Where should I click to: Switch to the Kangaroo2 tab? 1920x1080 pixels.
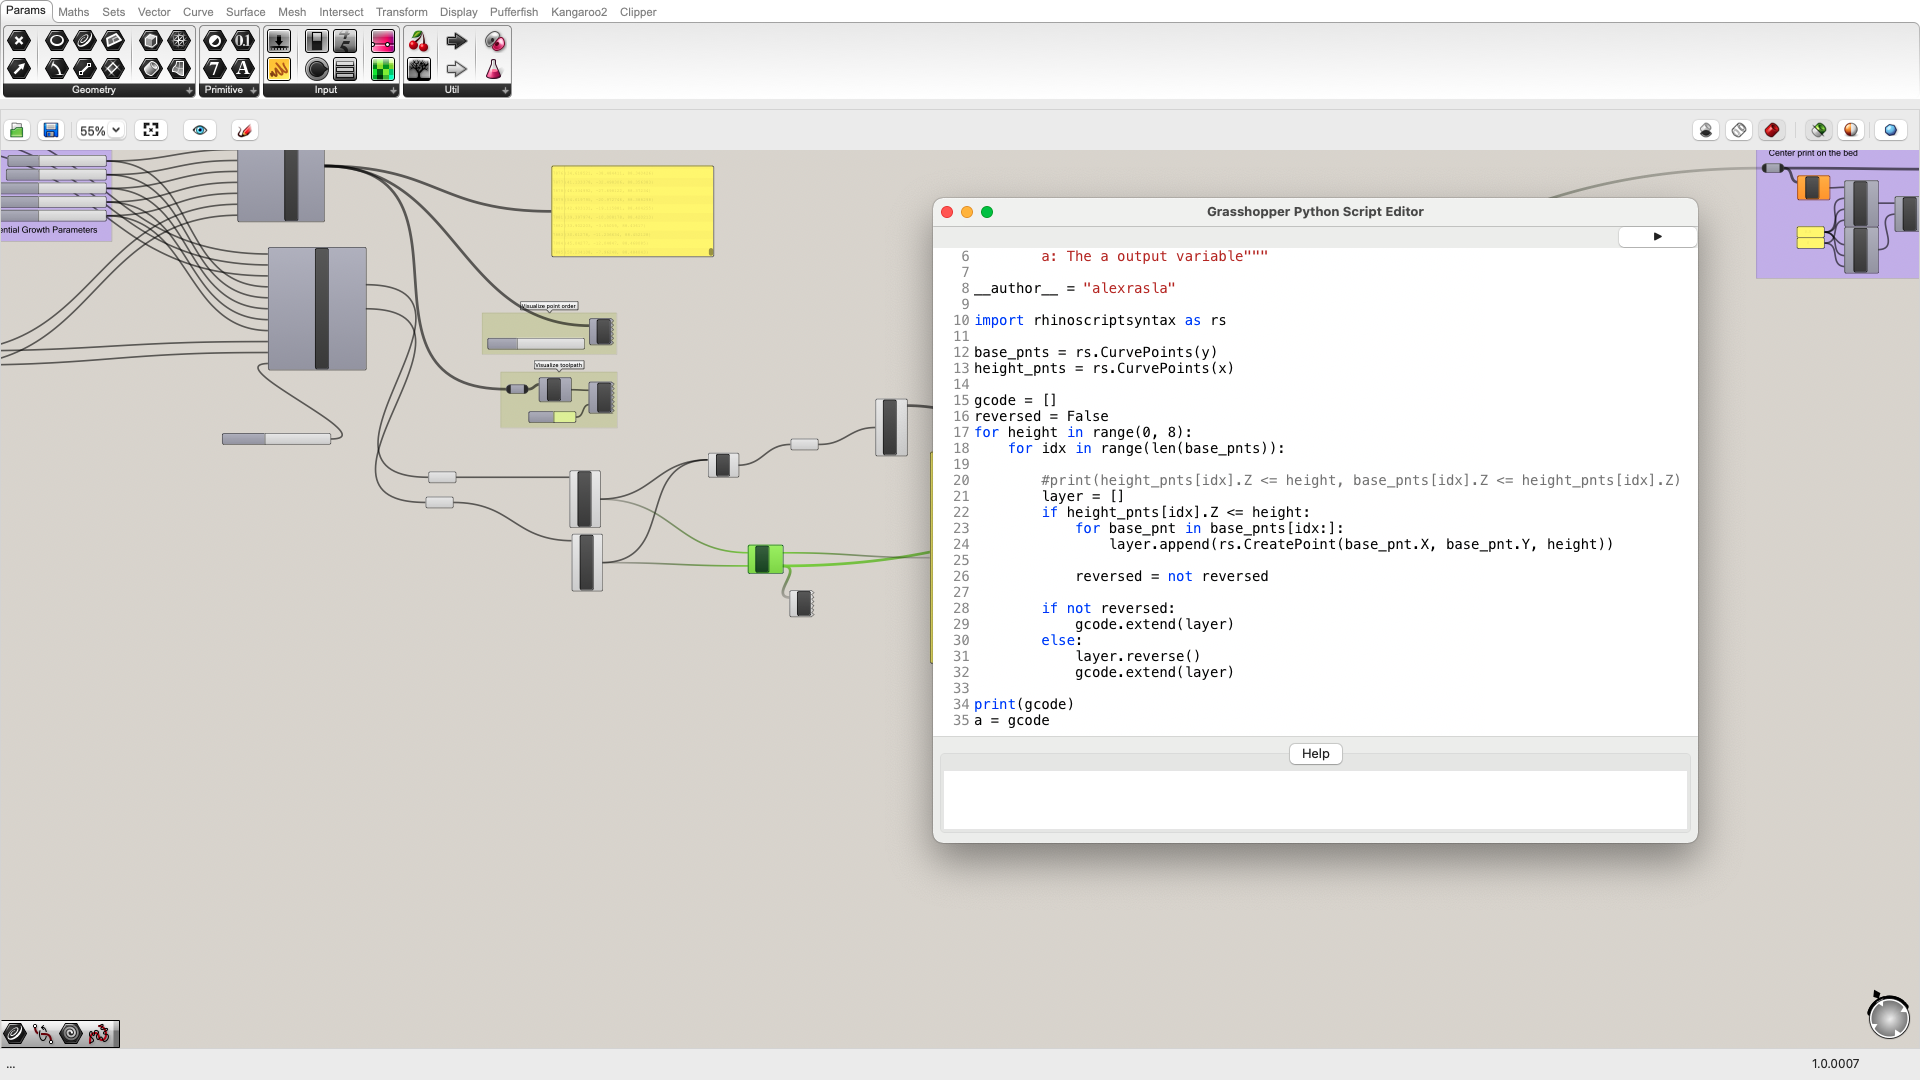click(579, 12)
